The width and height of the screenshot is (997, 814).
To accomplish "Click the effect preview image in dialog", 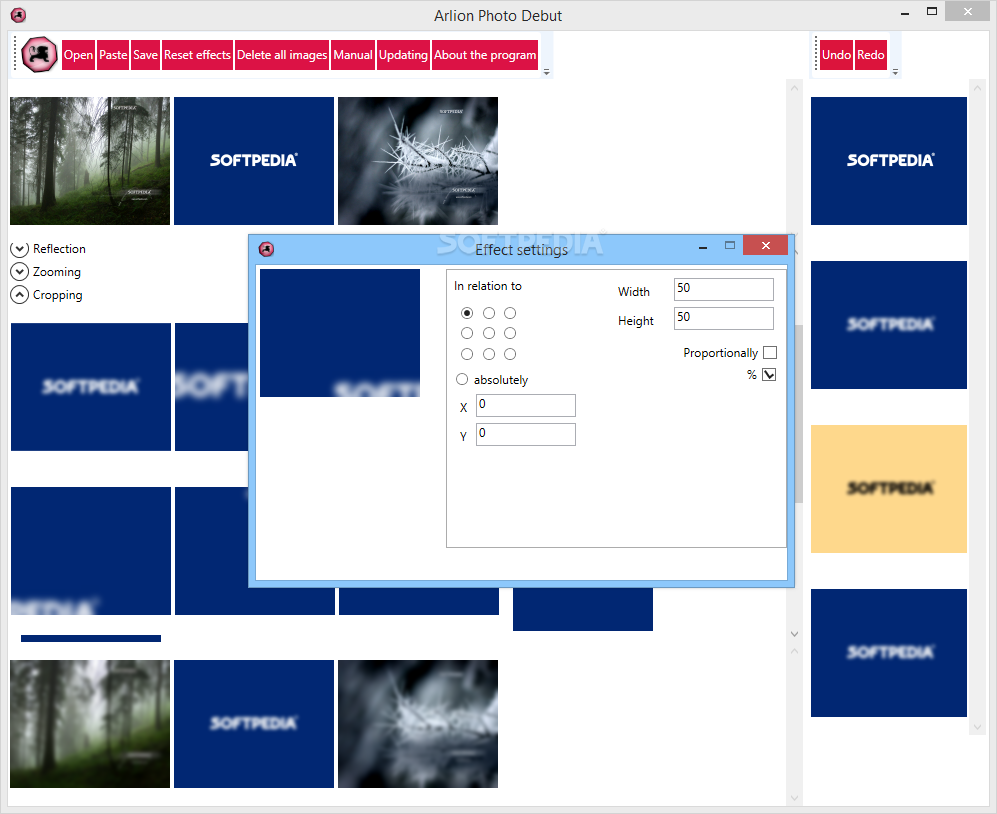I will pos(340,333).
